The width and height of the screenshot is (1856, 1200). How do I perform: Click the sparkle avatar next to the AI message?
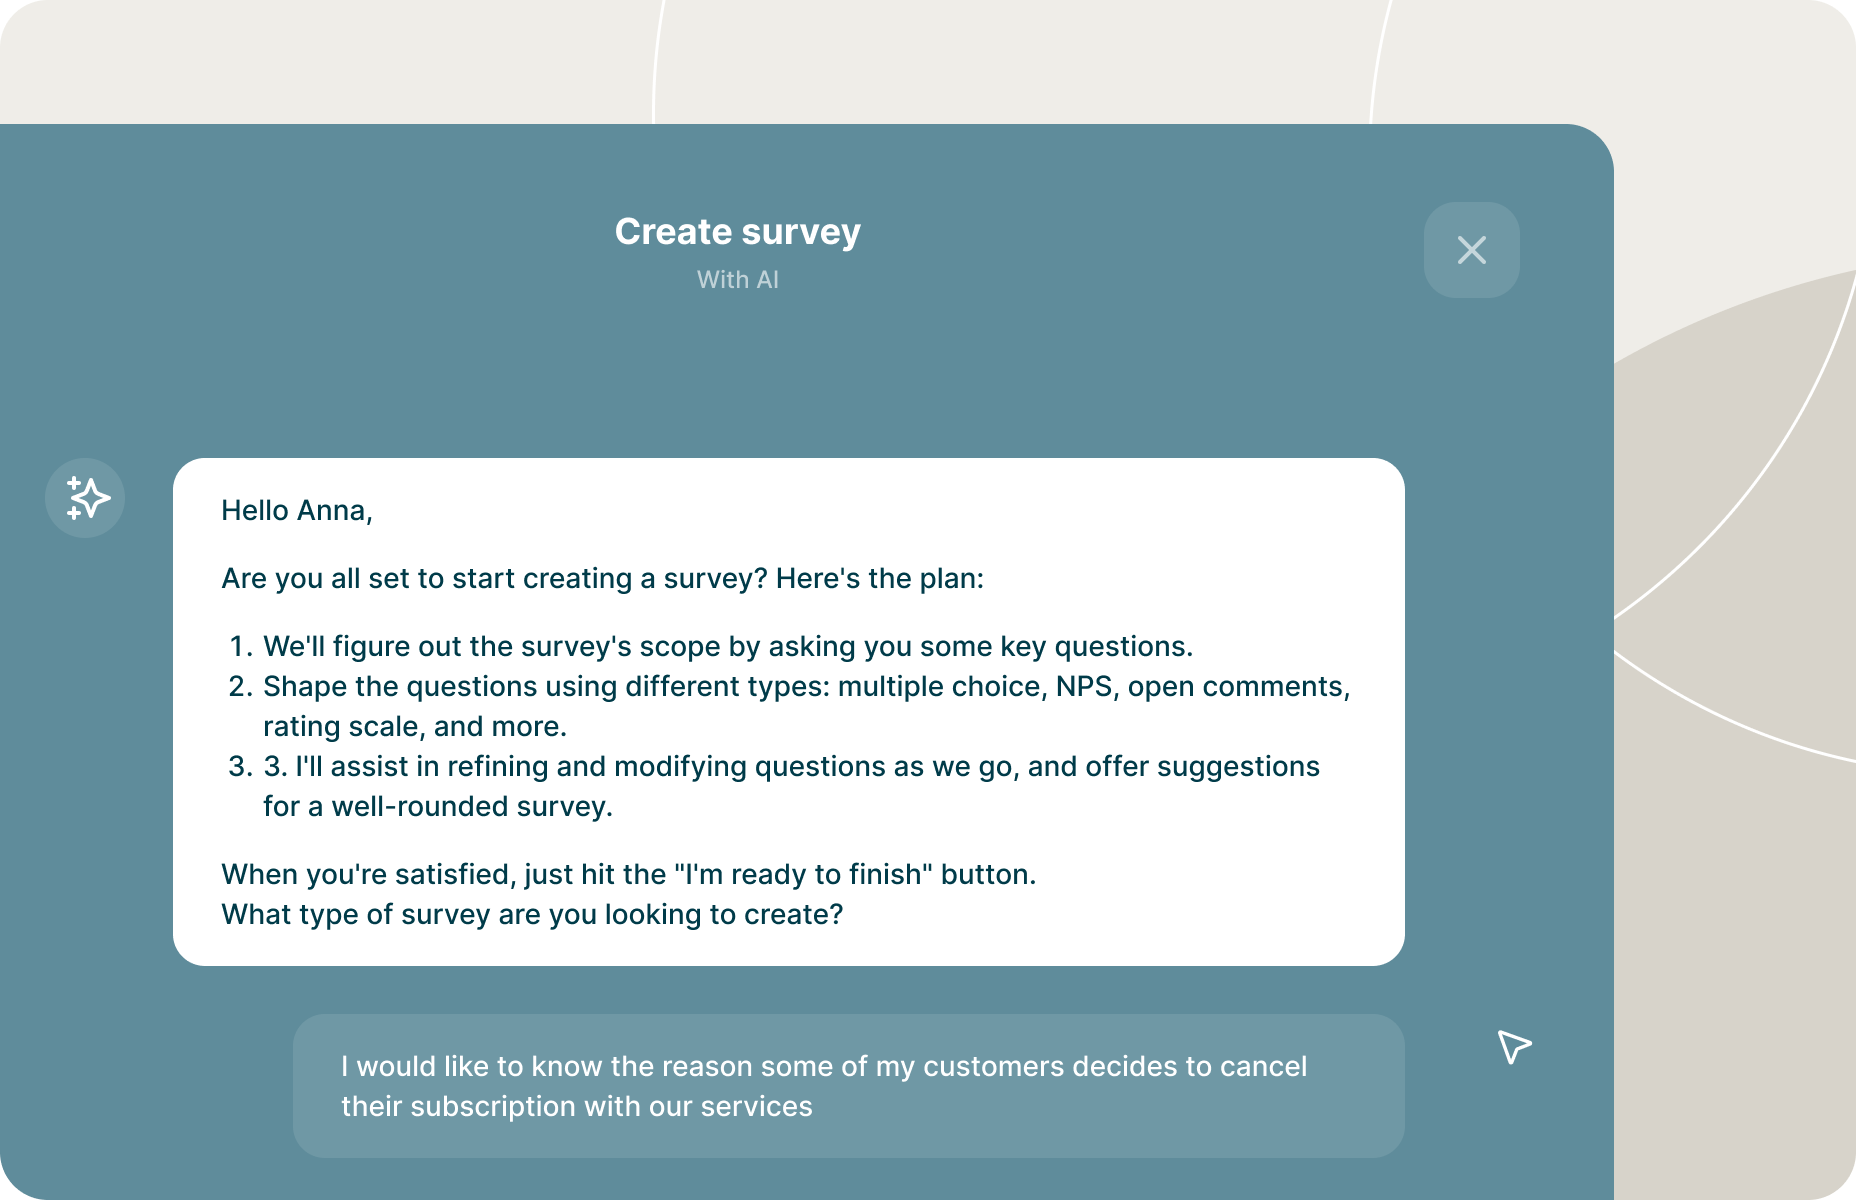(85, 498)
